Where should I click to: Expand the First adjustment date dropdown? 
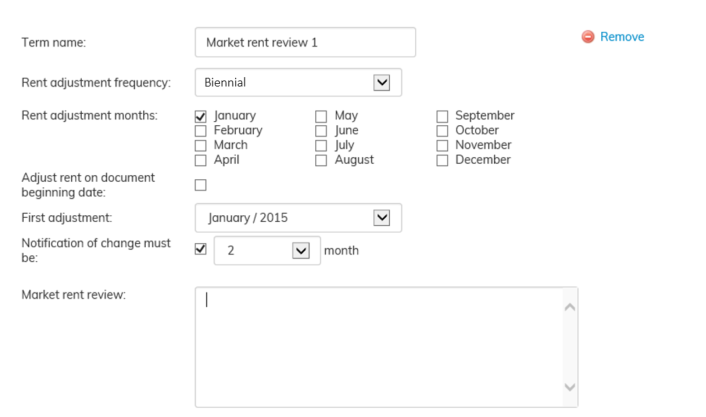(381, 217)
